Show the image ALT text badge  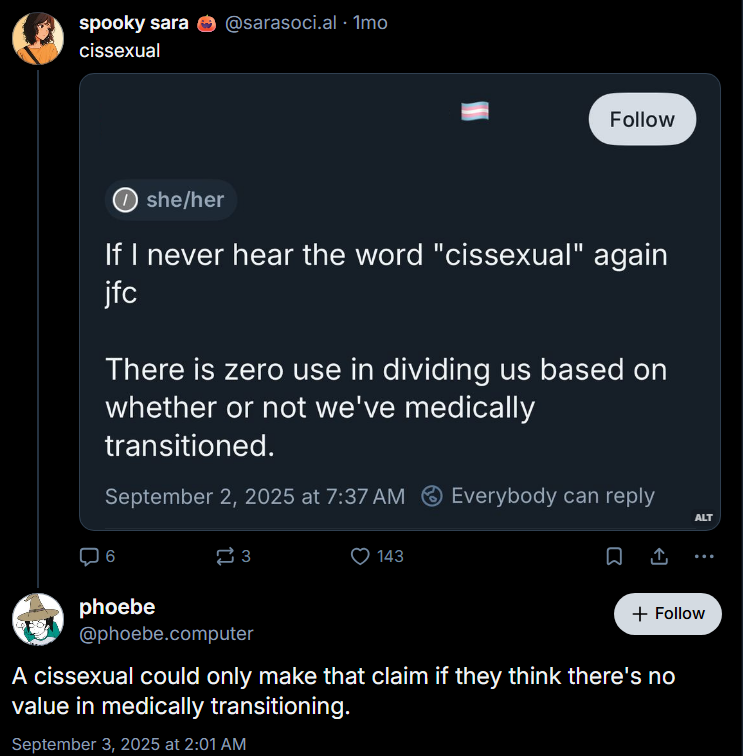pos(704,517)
